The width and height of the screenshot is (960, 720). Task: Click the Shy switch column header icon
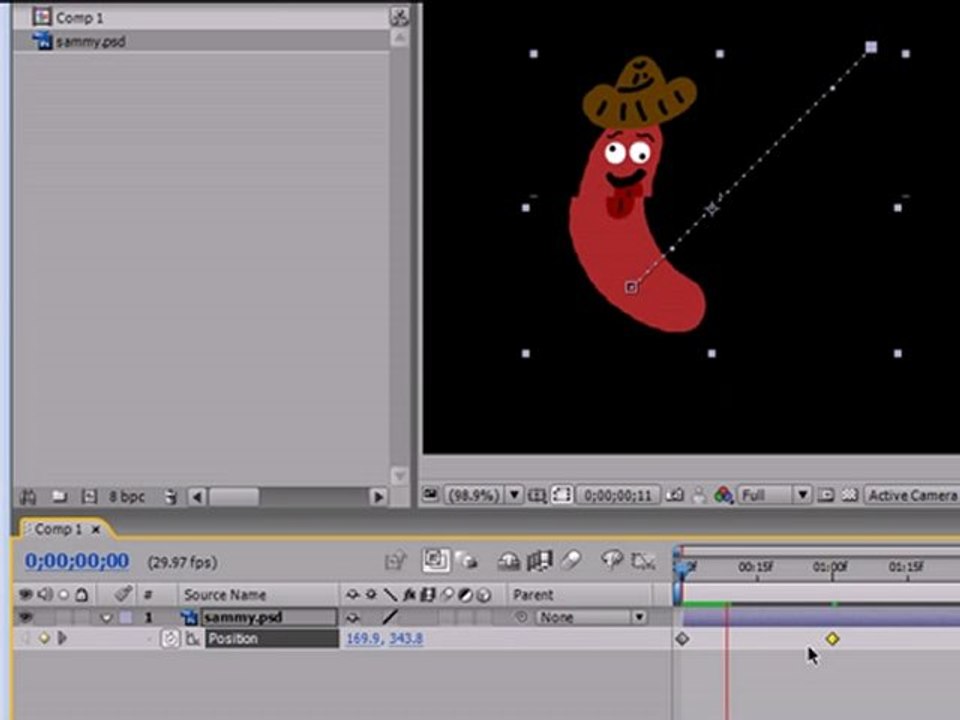click(352, 594)
